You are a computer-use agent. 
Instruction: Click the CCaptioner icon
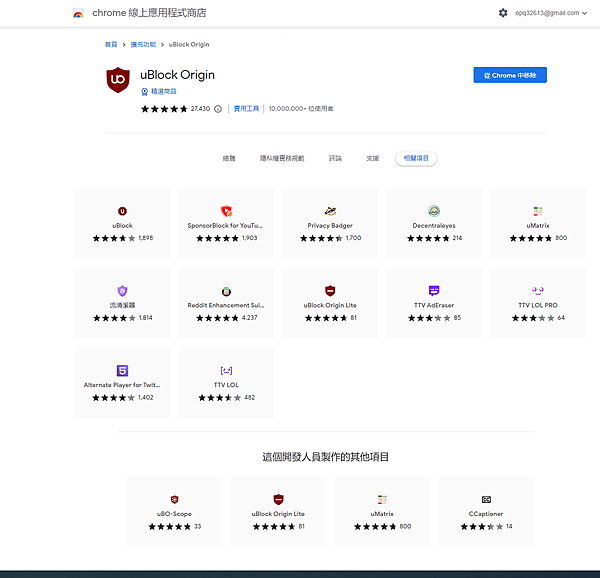(486, 500)
